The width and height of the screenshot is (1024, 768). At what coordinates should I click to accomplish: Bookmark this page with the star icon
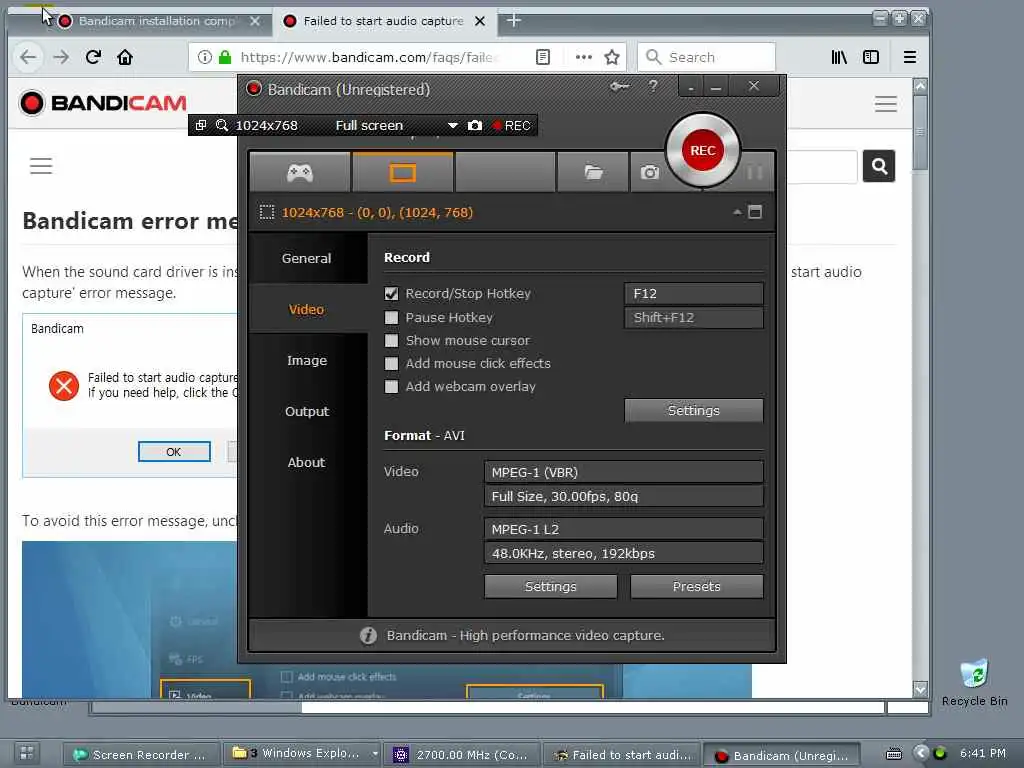click(612, 57)
